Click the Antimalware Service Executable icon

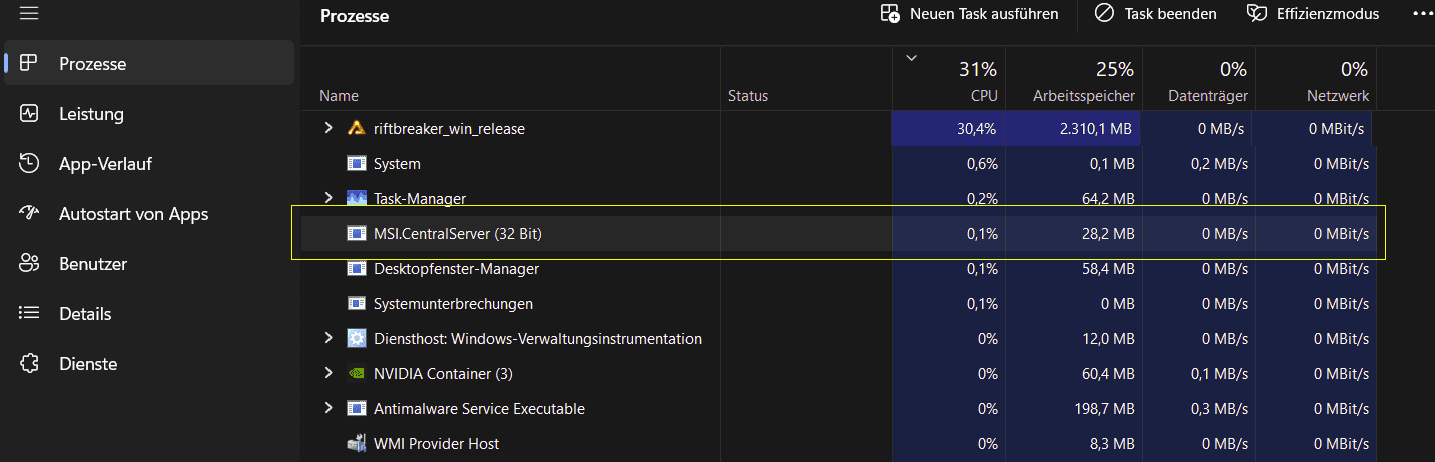pos(356,409)
